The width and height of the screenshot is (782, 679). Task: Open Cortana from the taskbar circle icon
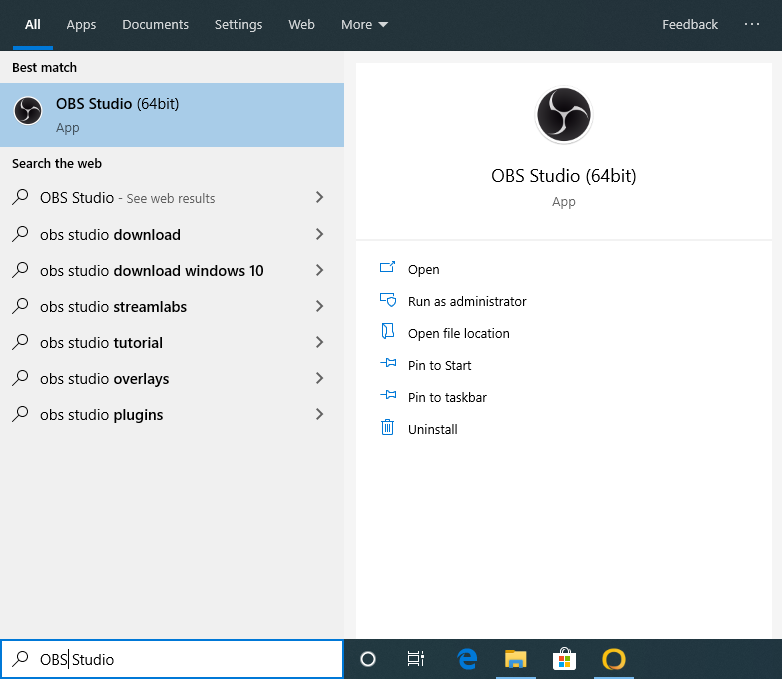tap(368, 659)
